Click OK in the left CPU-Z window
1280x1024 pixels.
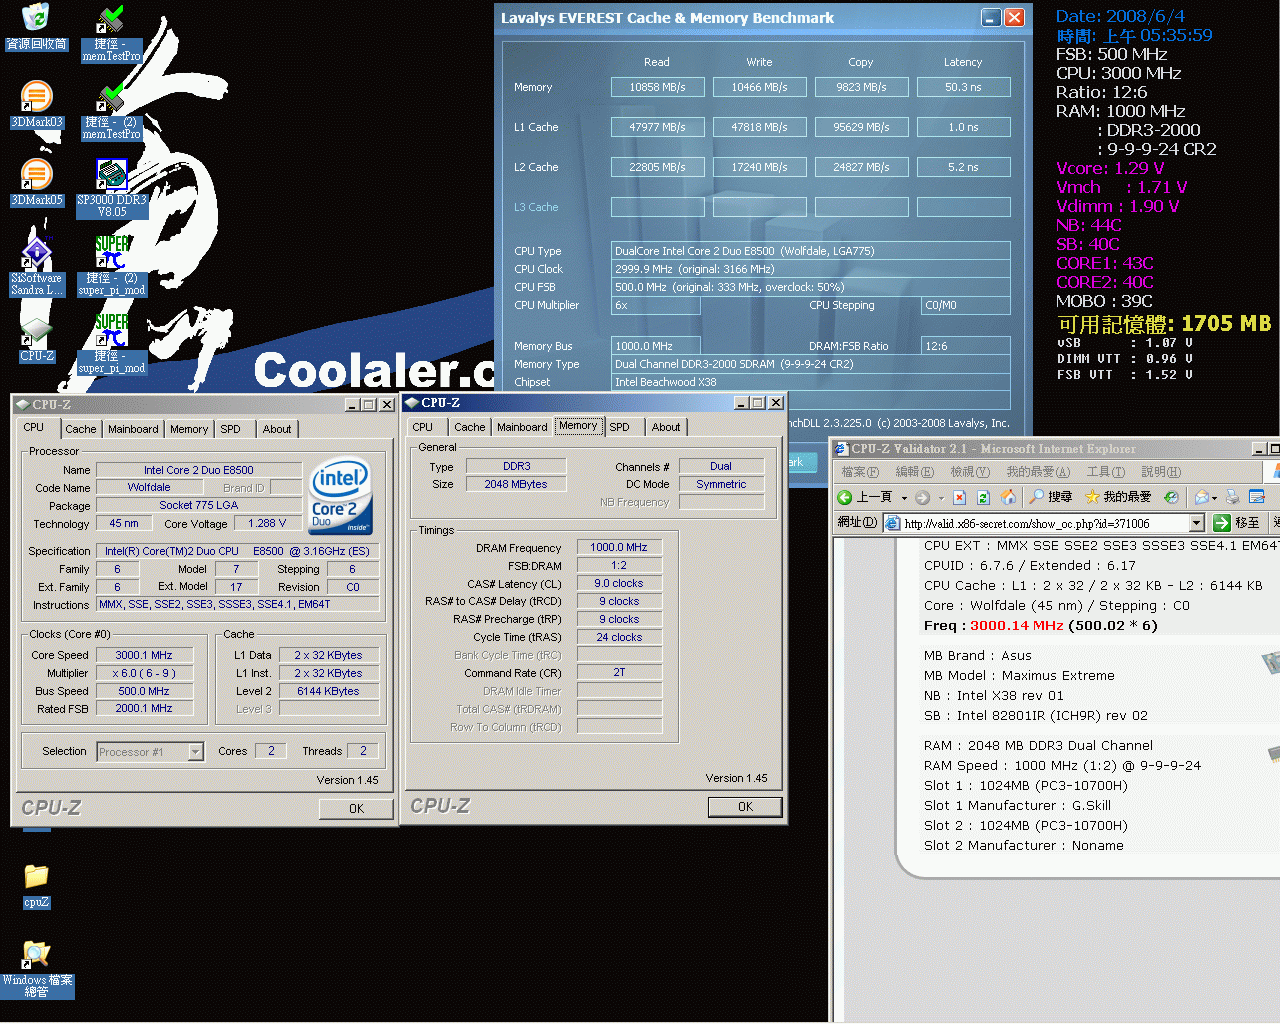[x=356, y=808]
